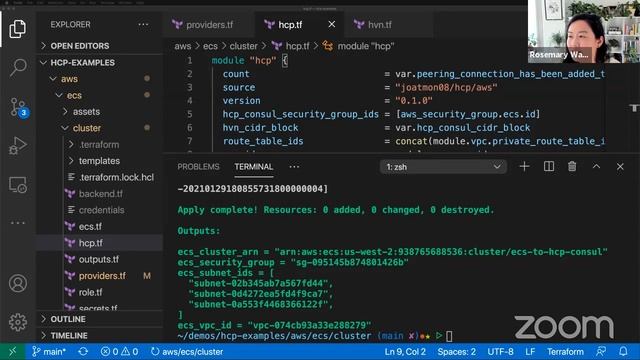
Task: Change language mode via Terraform
Action: pyautogui.click(x=565, y=351)
